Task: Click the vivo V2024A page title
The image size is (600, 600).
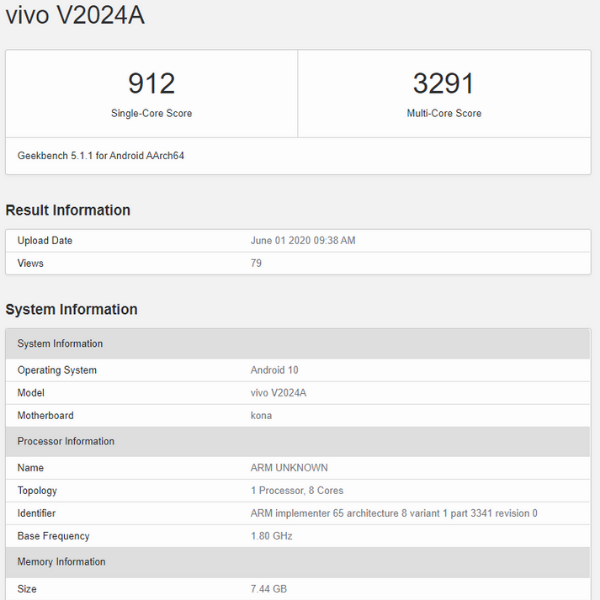Action: [71, 16]
